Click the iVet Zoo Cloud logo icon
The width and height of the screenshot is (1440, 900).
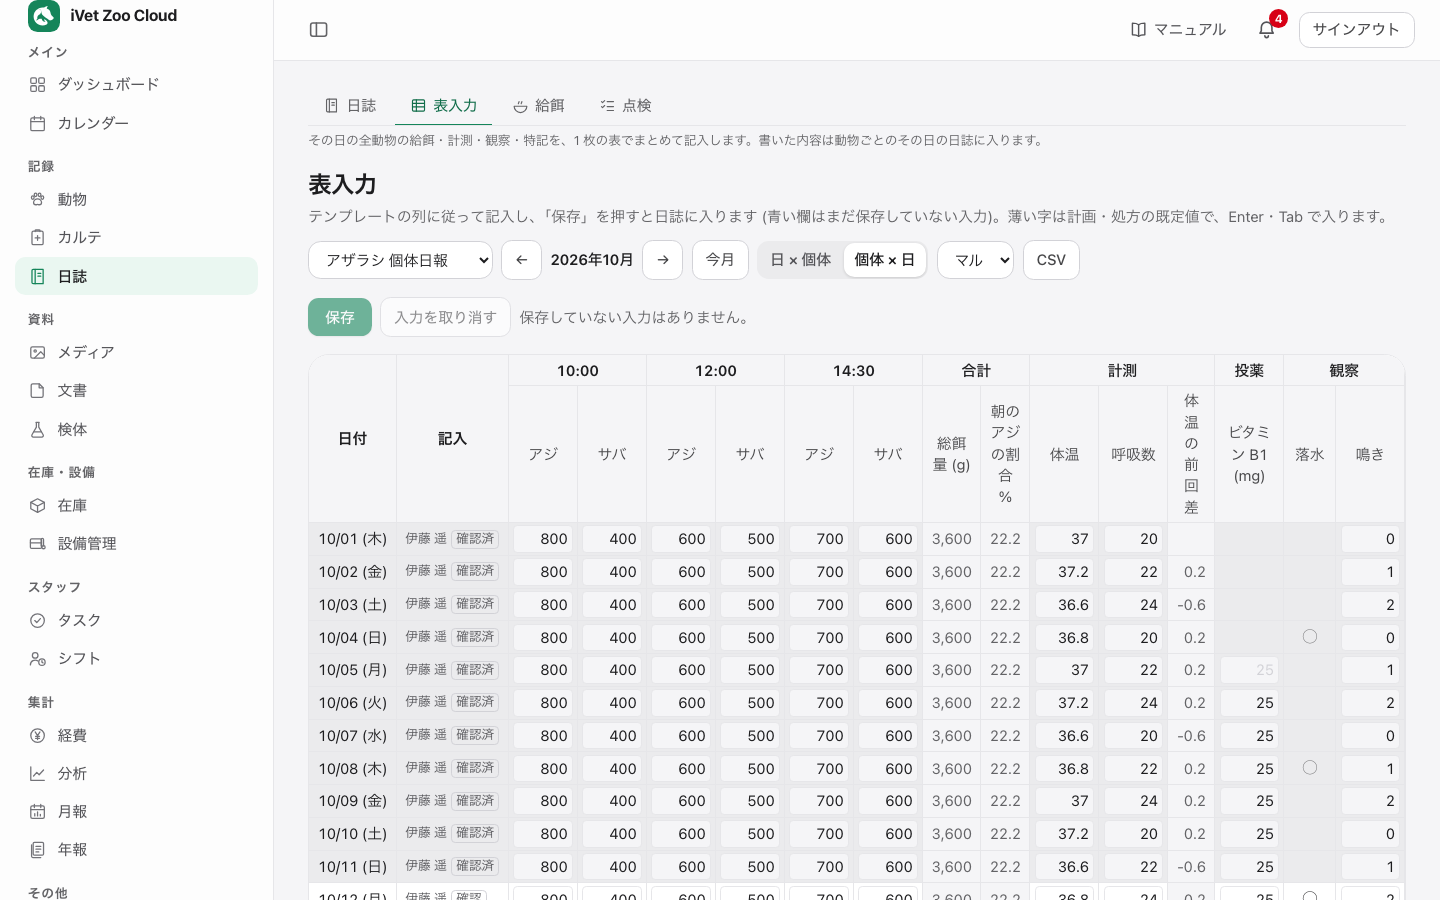point(44,16)
